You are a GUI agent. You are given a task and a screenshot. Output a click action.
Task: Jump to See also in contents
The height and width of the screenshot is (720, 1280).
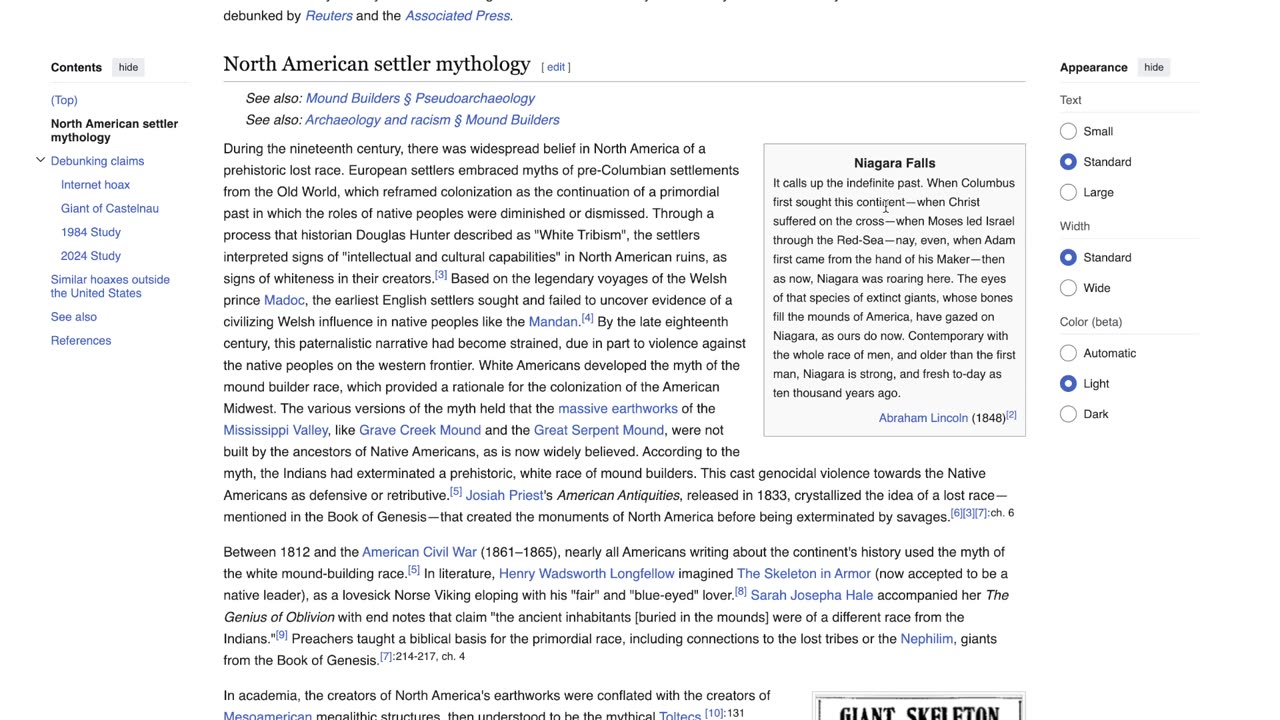pos(74,317)
